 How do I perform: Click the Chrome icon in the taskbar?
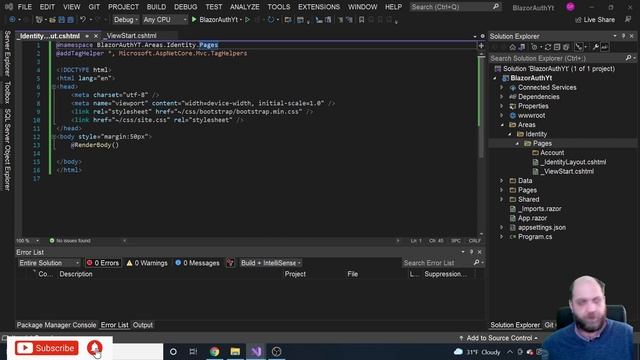click(214, 351)
